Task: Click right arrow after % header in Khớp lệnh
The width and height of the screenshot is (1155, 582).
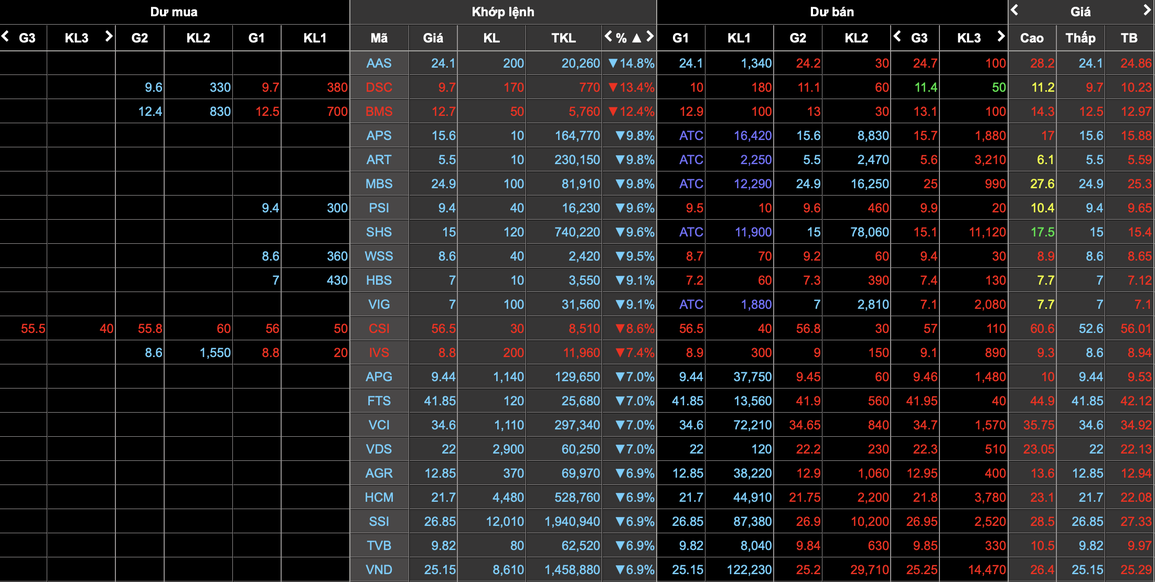Action: point(650,36)
